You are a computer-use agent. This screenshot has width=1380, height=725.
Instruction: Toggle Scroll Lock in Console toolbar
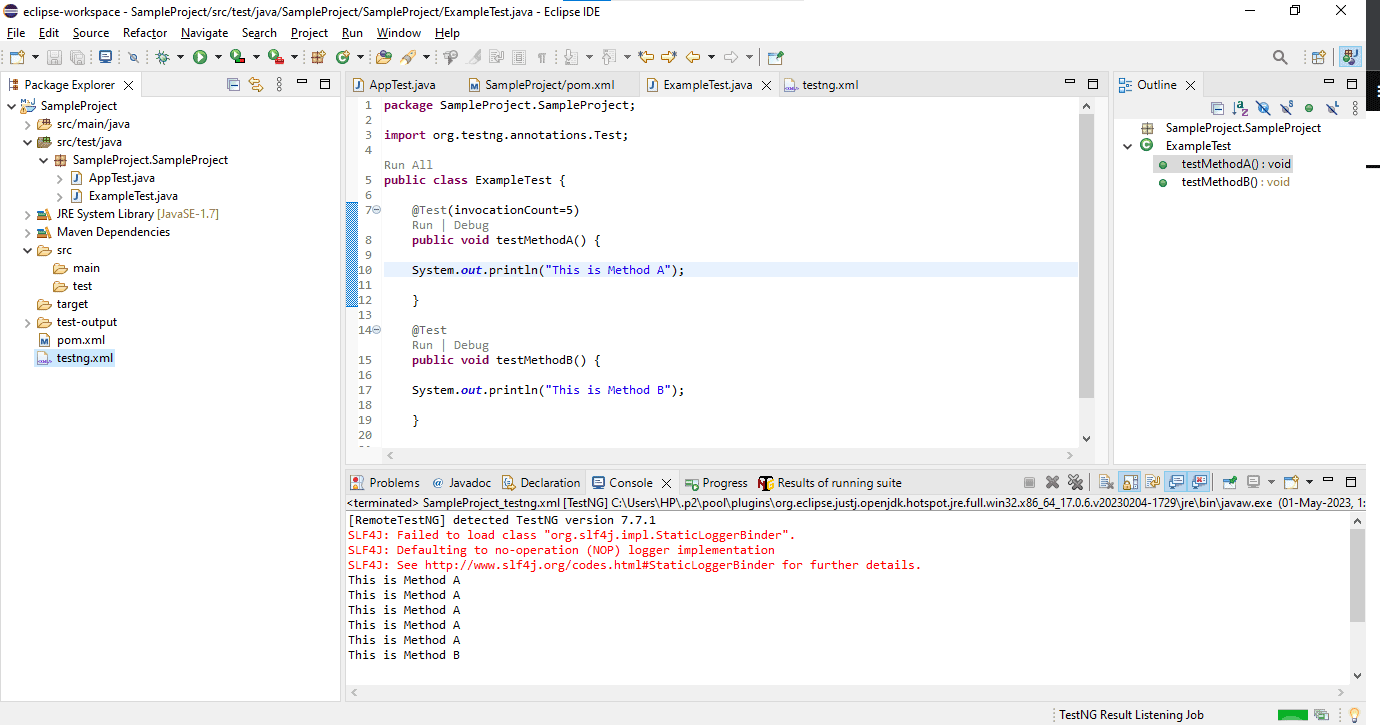point(1129,482)
